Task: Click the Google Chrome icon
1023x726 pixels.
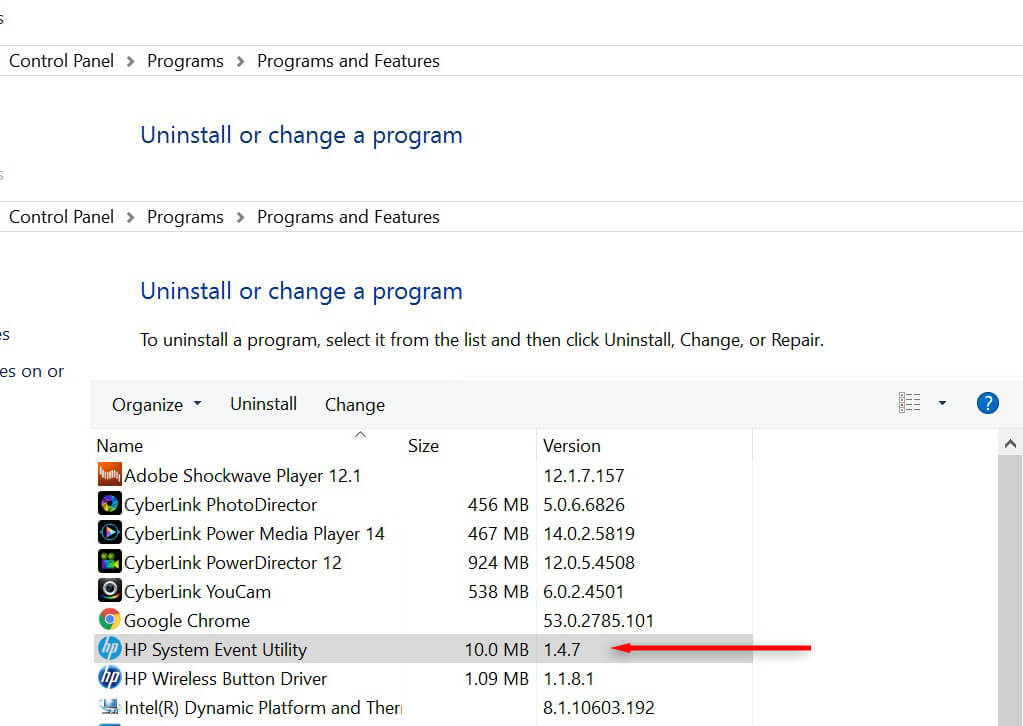Action: coord(109,620)
